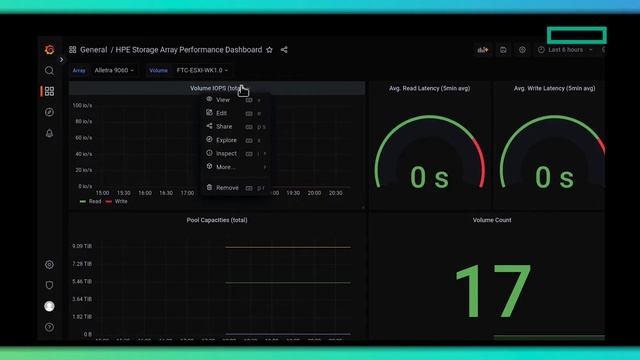Star the dashboard as favorite
The height and width of the screenshot is (360, 640).
pyautogui.click(x=269, y=50)
